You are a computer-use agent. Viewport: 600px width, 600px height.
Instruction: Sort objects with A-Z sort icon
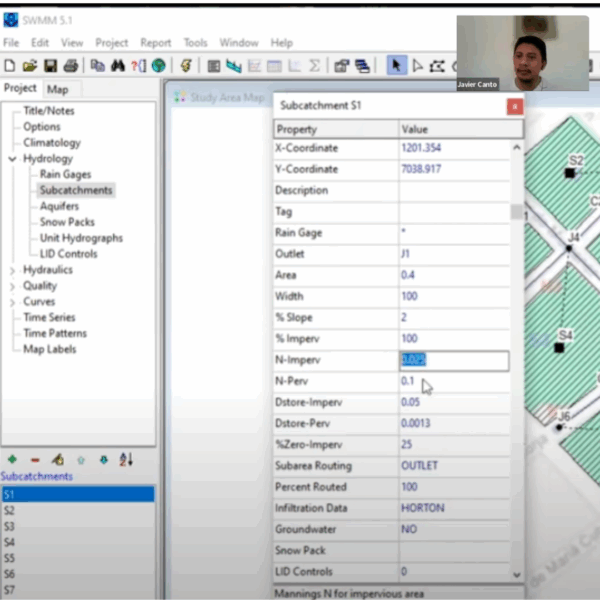[125, 459]
